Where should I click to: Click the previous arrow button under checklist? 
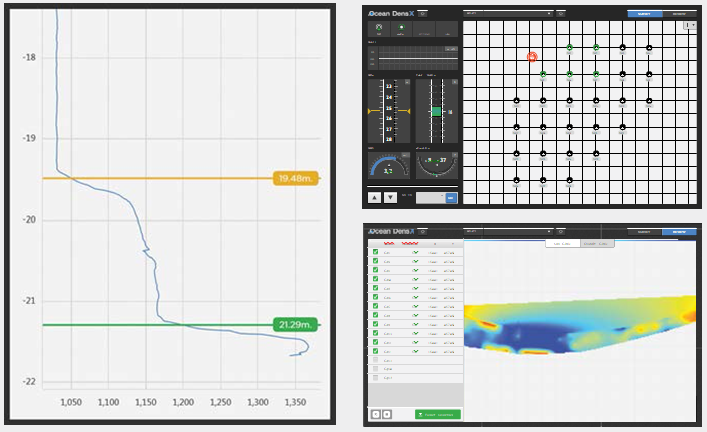coord(376,413)
